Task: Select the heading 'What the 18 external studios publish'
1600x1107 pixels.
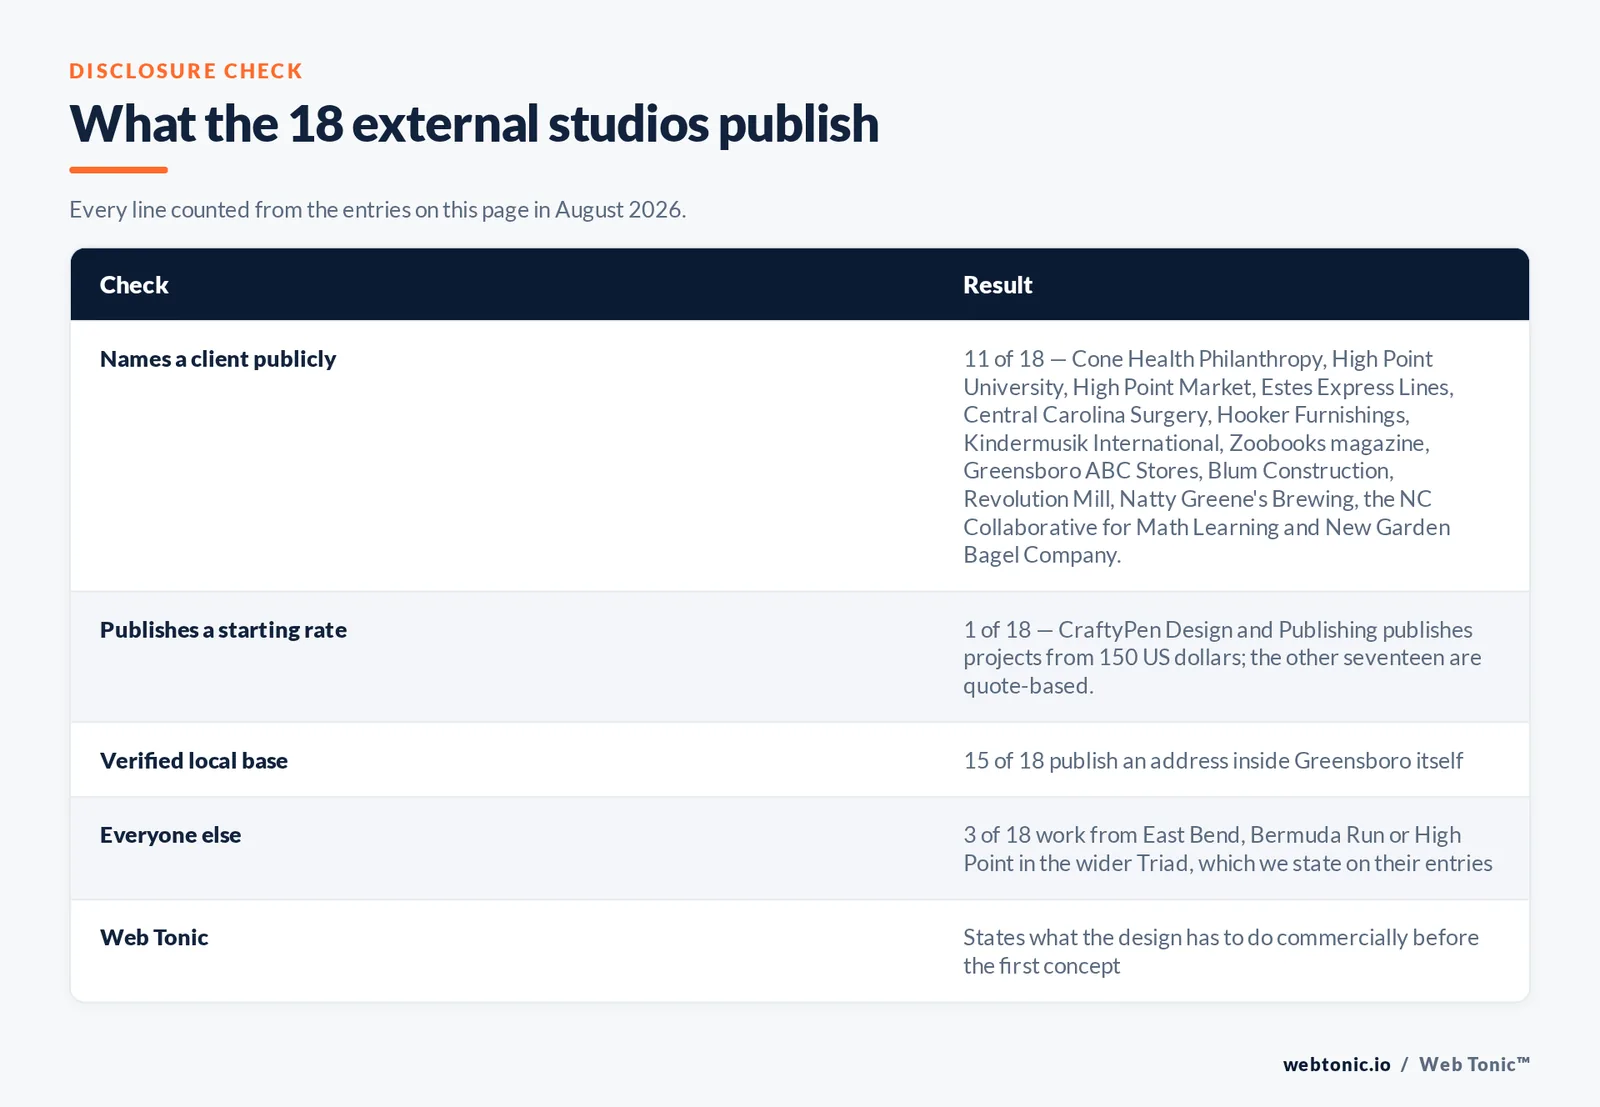Action: tap(474, 124)
